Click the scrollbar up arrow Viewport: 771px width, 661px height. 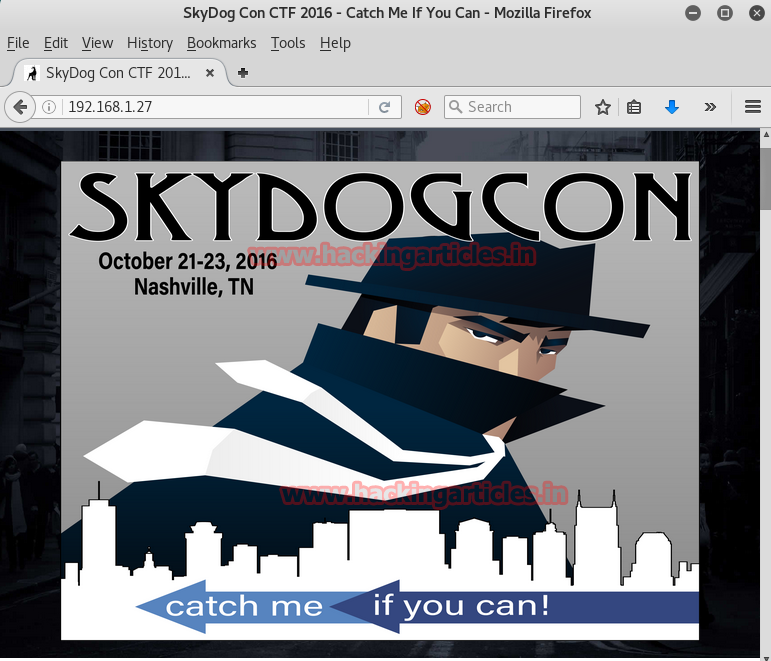point(766,134)
